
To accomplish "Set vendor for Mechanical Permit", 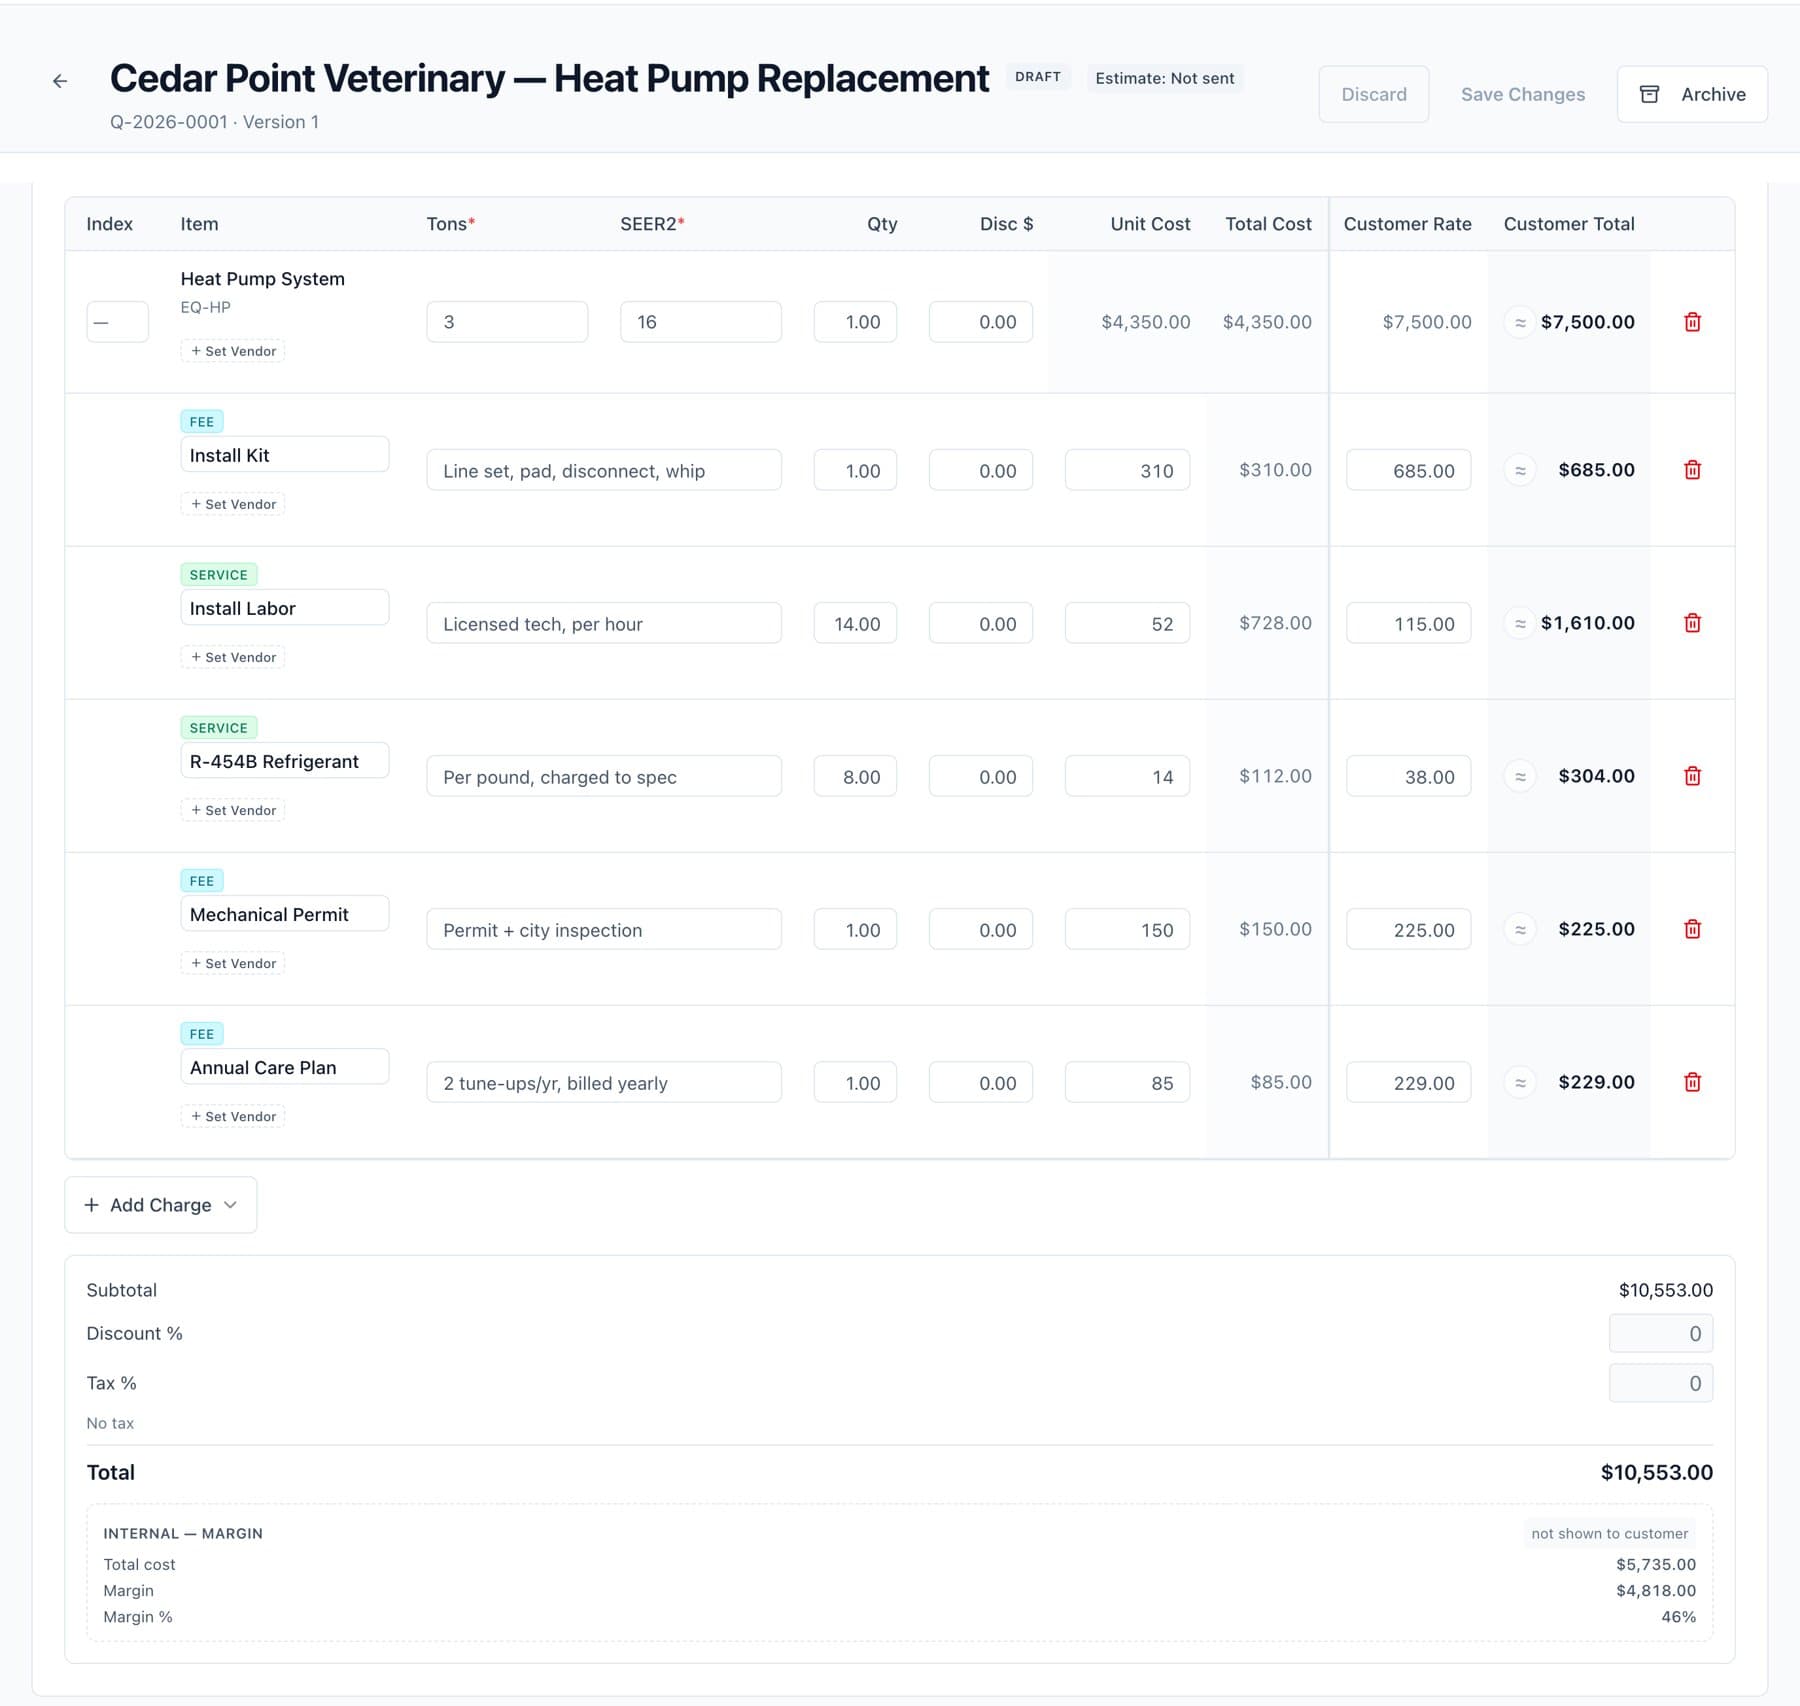I will click(233, 963).
